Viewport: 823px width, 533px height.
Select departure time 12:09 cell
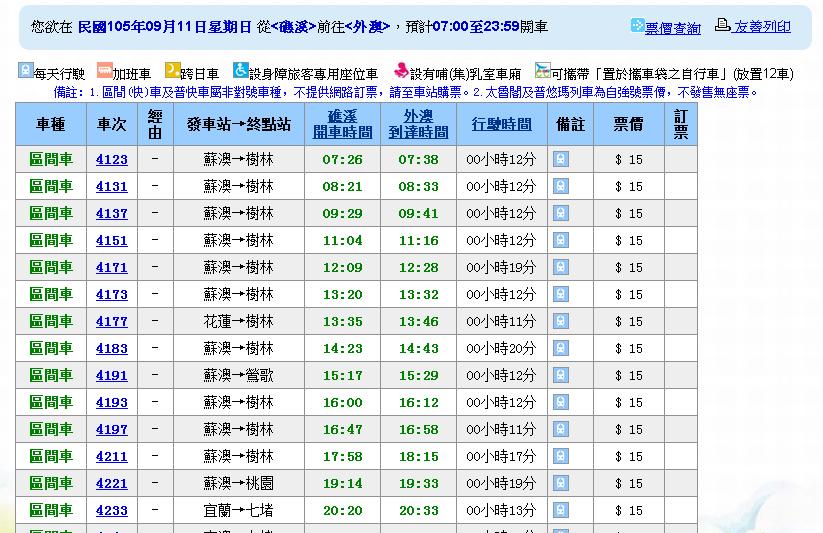pyautogui.click(x=342, y=268)
